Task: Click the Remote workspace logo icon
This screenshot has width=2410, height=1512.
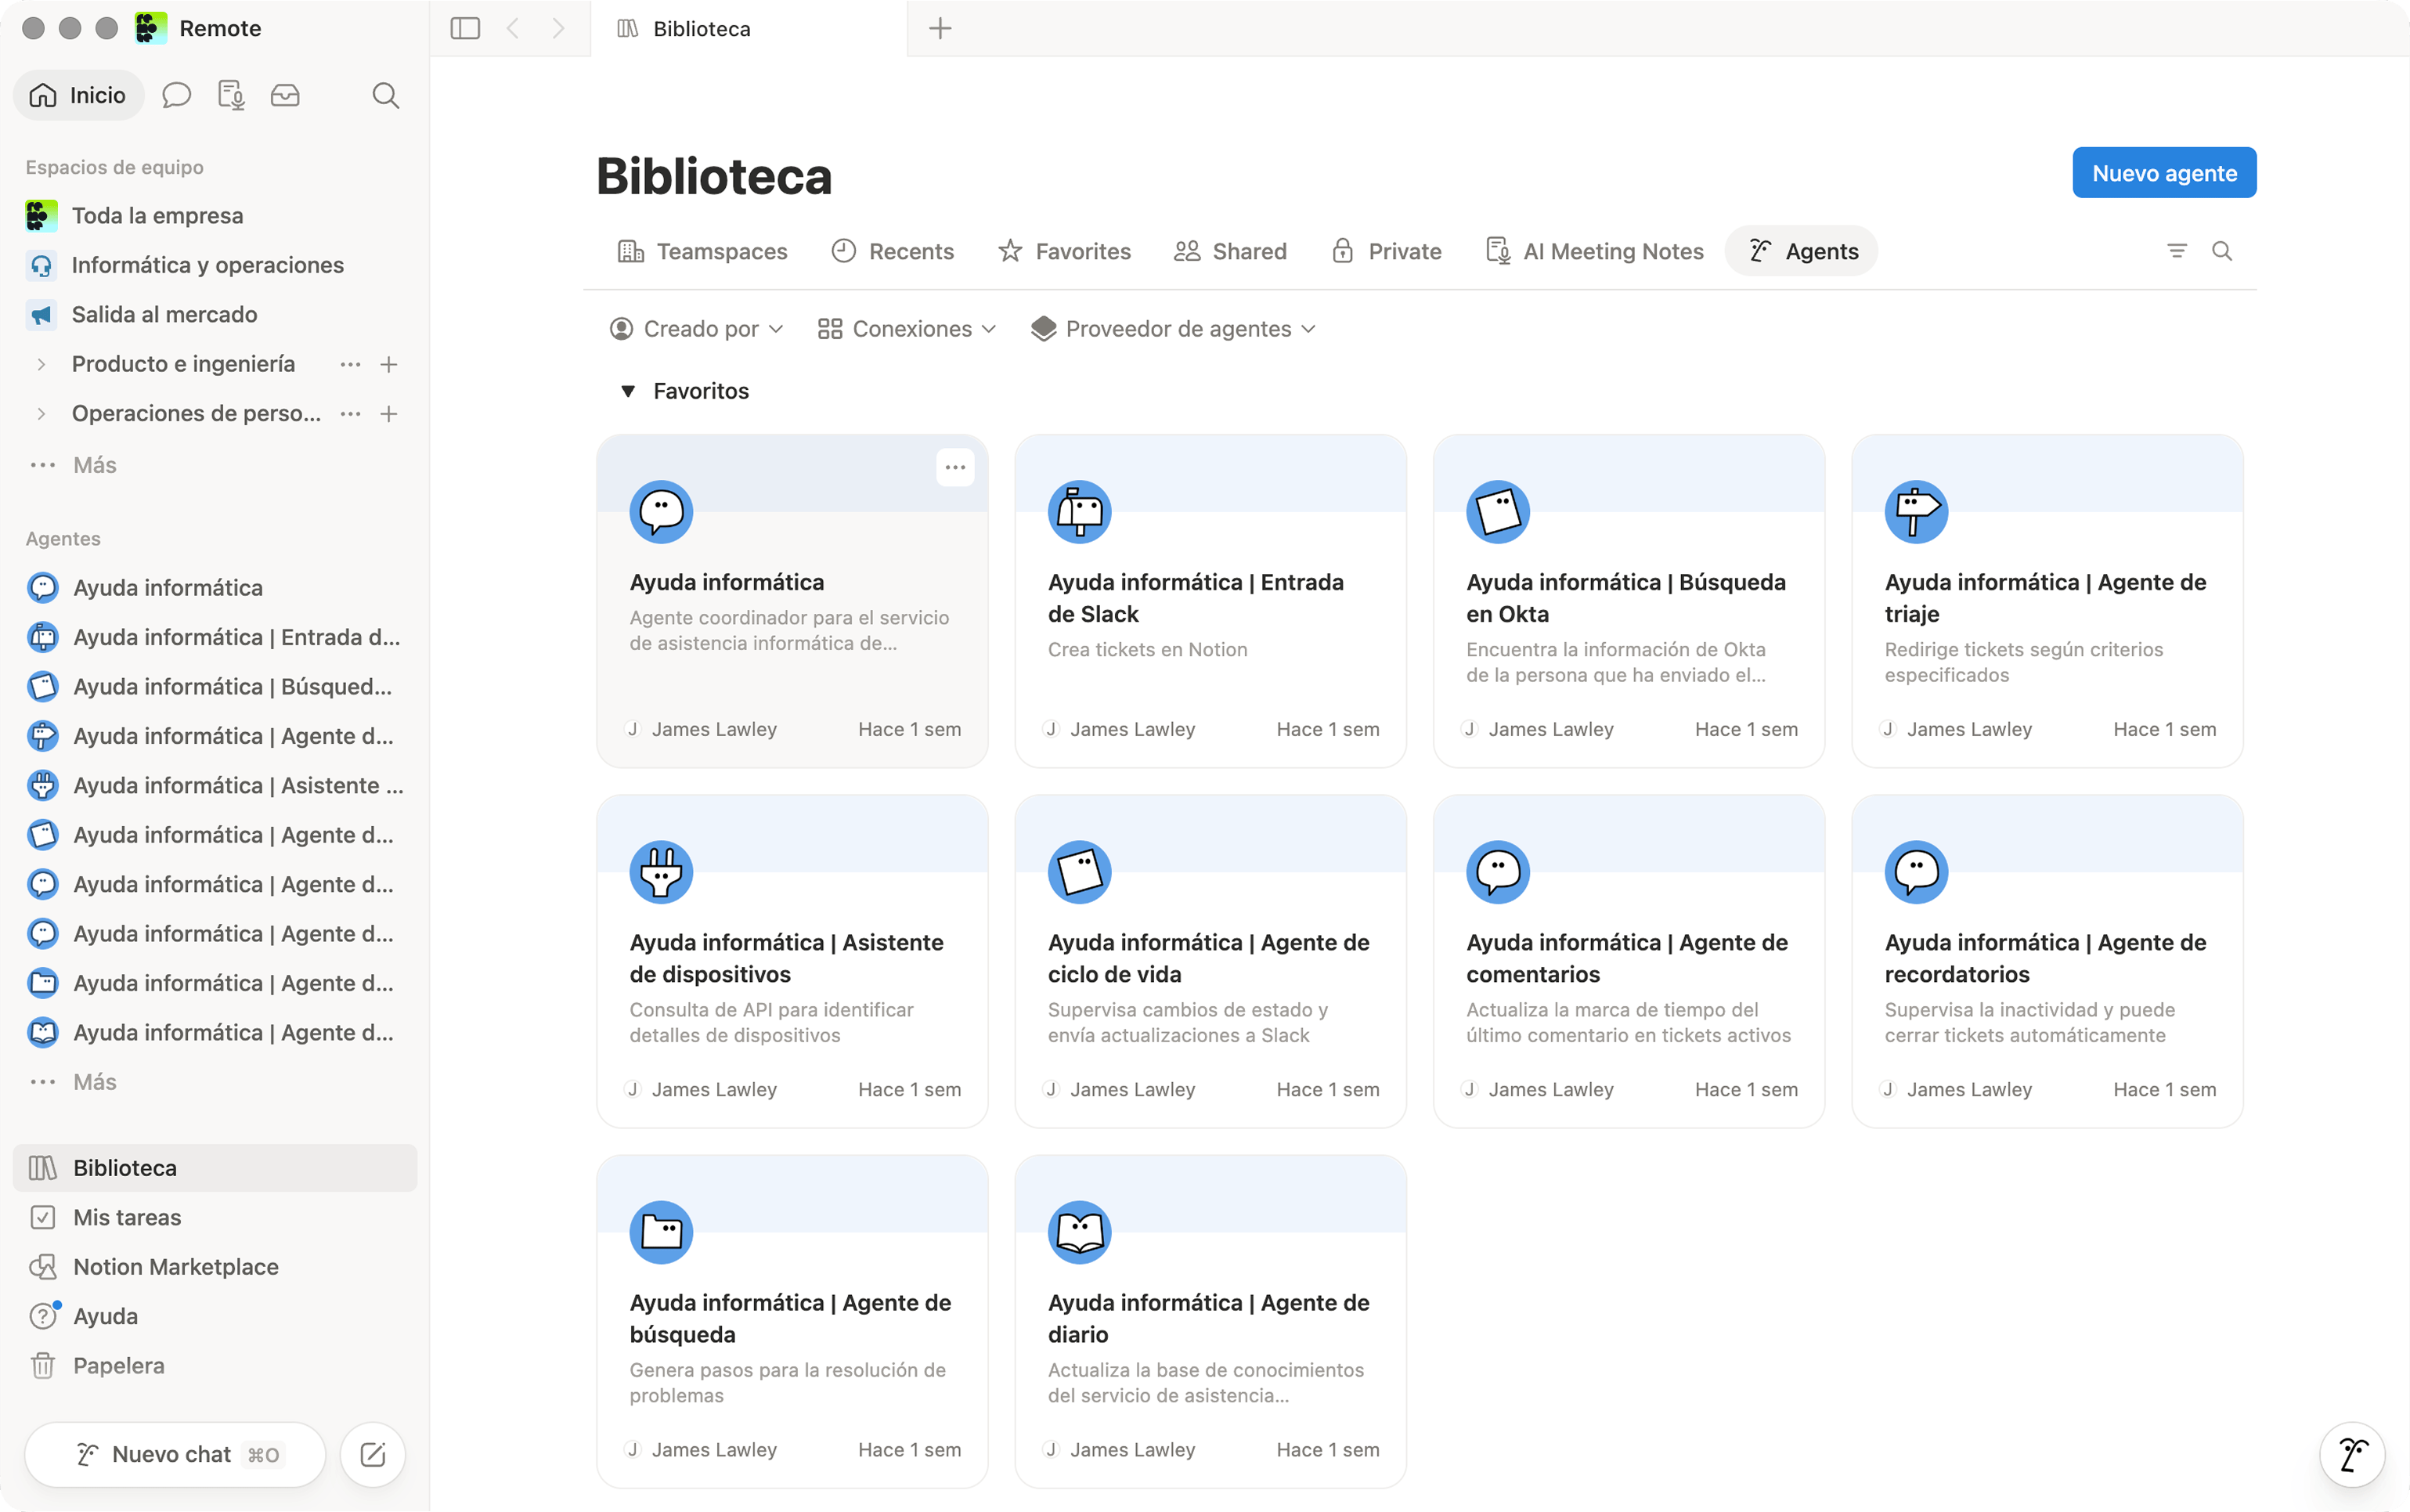Action: [151, 28]
